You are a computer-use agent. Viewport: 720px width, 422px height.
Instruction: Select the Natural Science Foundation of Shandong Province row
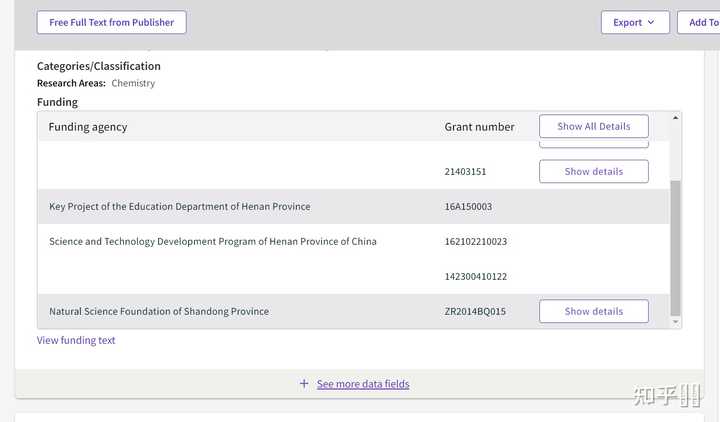pos(159,311)
